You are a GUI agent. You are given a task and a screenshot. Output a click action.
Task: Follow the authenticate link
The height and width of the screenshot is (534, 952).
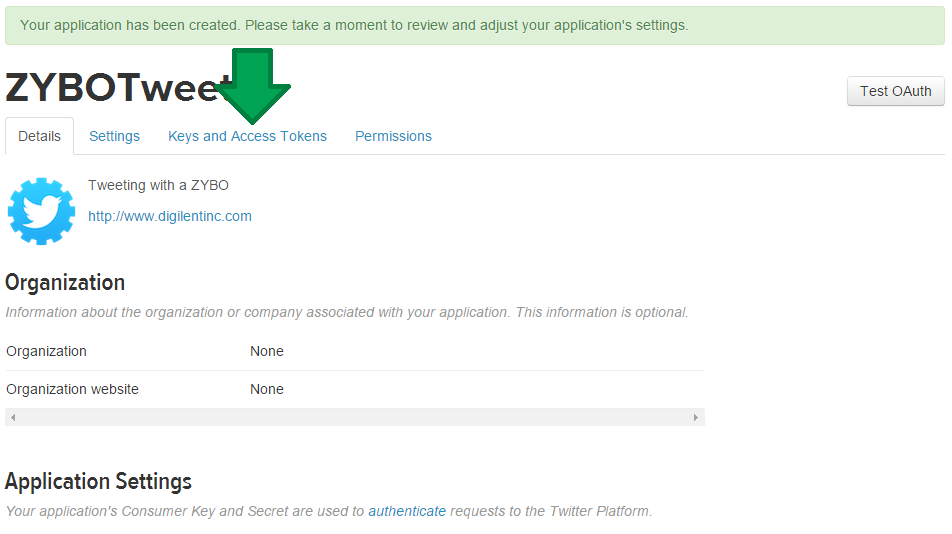407,511
